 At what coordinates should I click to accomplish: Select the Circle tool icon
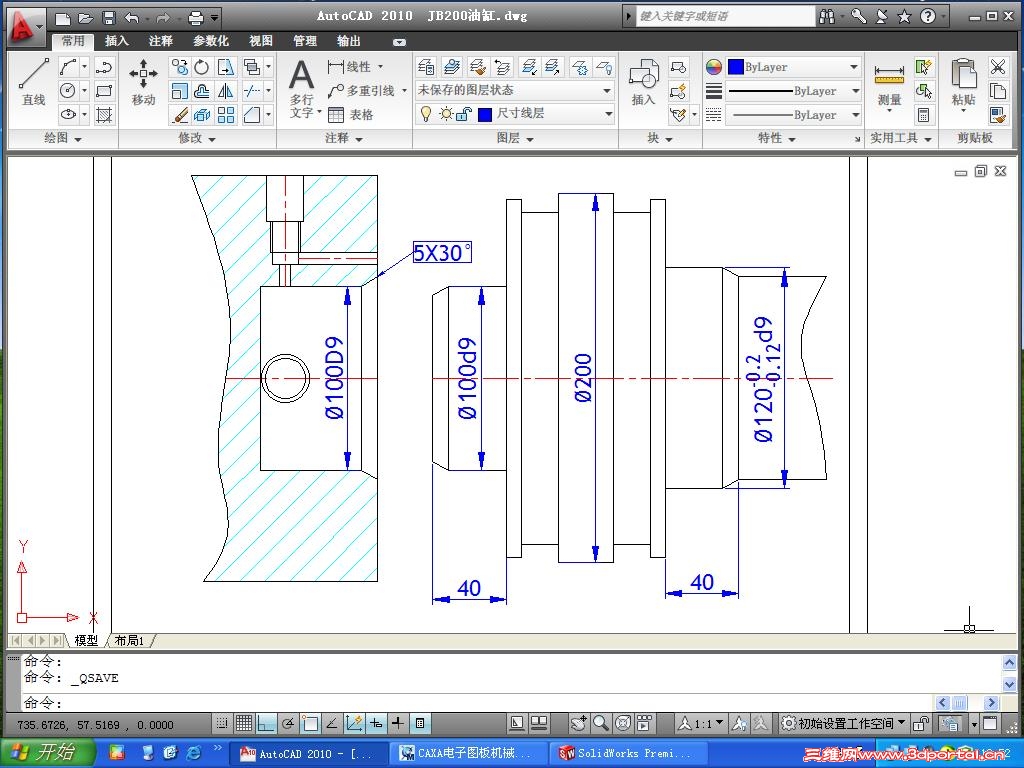(68, 91)
